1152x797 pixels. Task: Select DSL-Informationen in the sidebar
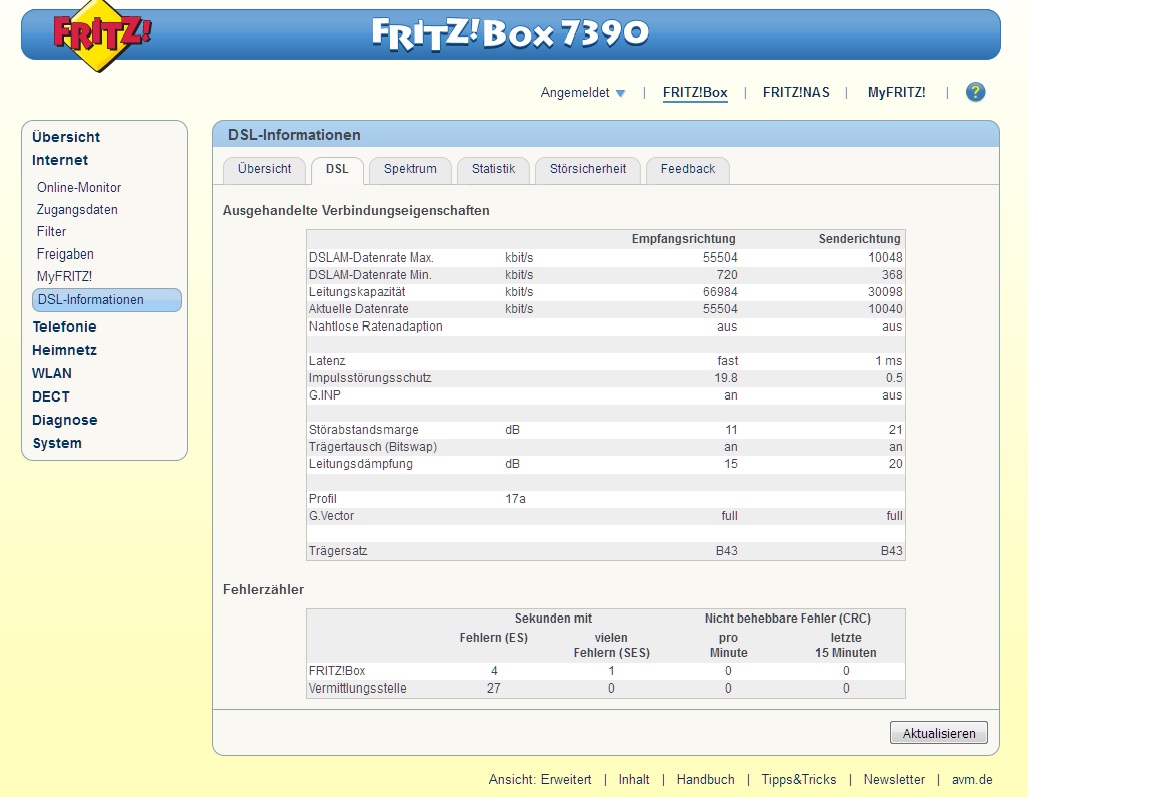click(x=107, y=300)
